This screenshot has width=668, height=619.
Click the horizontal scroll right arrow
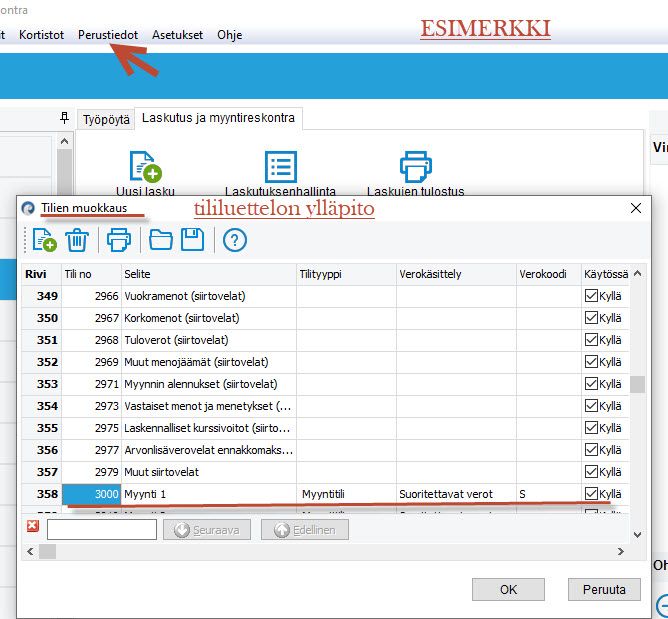621,551
